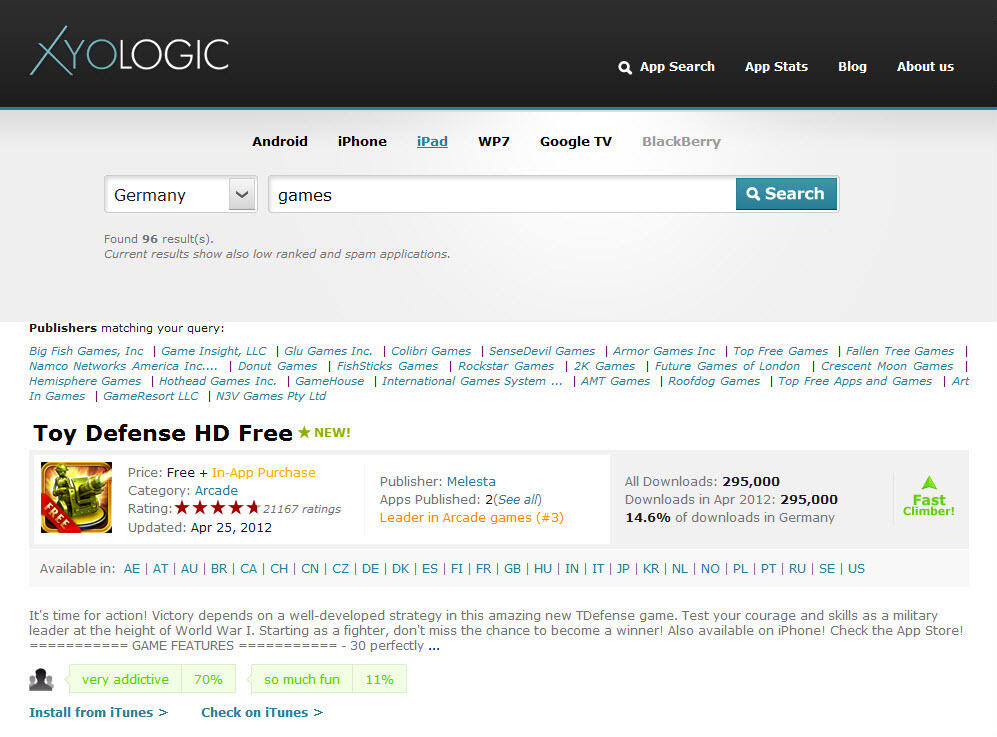
Task: Open publisher Namco Networks America Inc....
Action: pos(123,366)
